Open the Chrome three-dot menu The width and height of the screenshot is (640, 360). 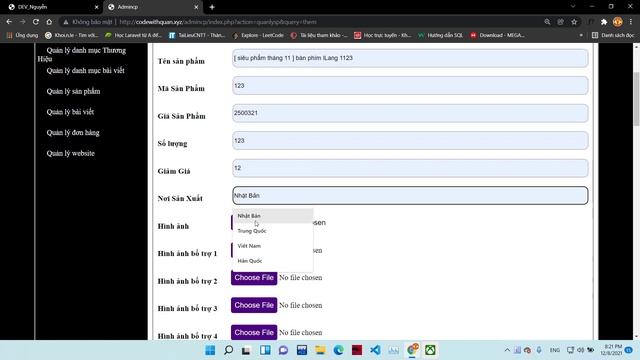click(x=631, y=22)
